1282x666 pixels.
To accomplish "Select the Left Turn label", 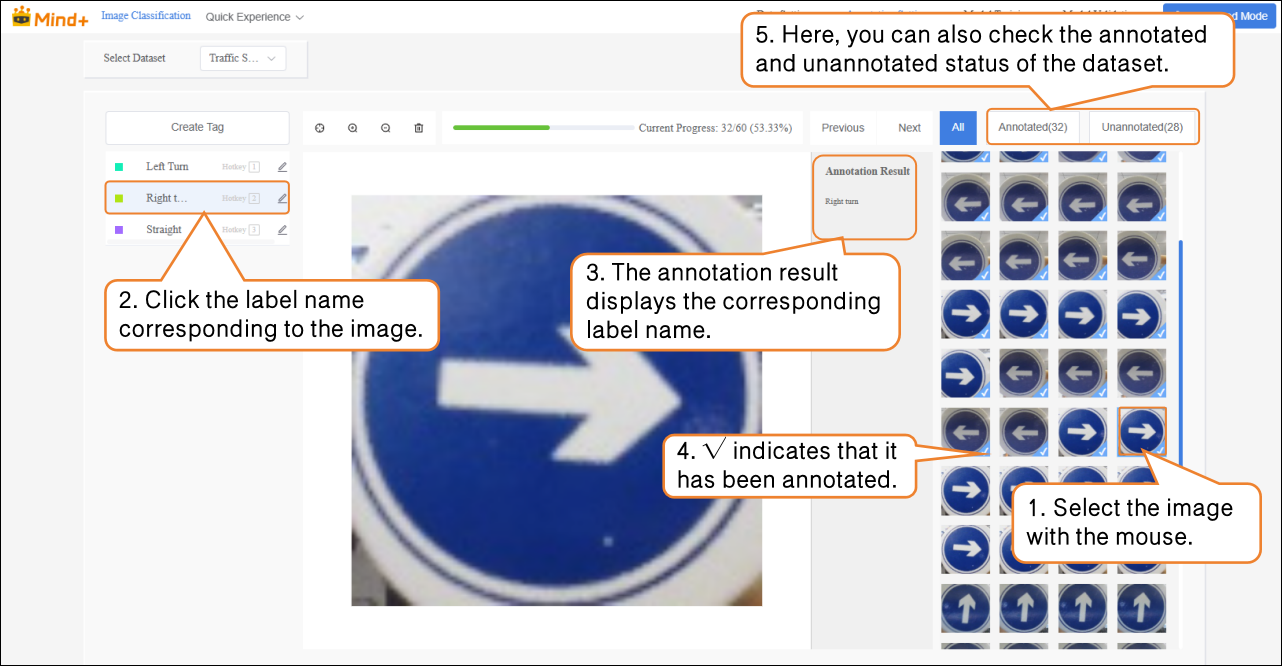I will [x=167, y=167].
